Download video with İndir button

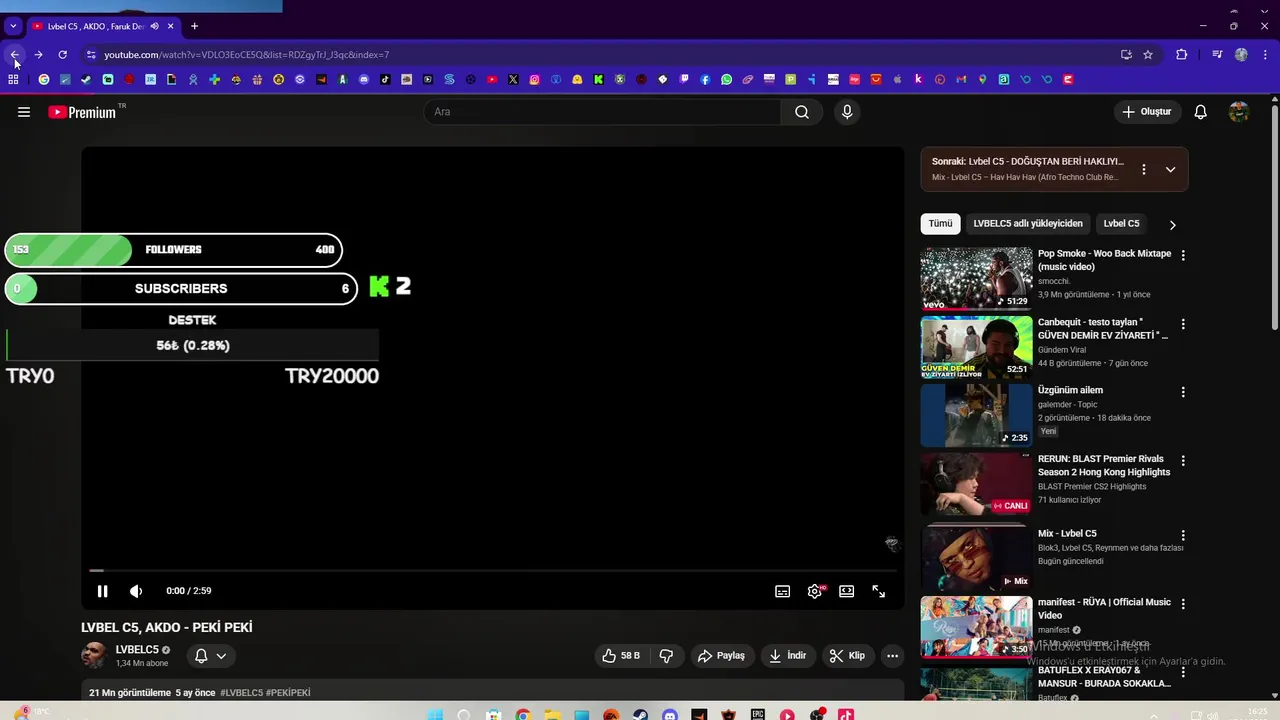pos(787,656)
